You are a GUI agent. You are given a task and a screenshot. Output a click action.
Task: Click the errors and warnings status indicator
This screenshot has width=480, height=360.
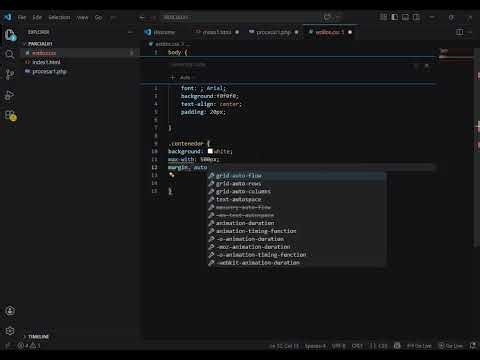pos(29,346)
